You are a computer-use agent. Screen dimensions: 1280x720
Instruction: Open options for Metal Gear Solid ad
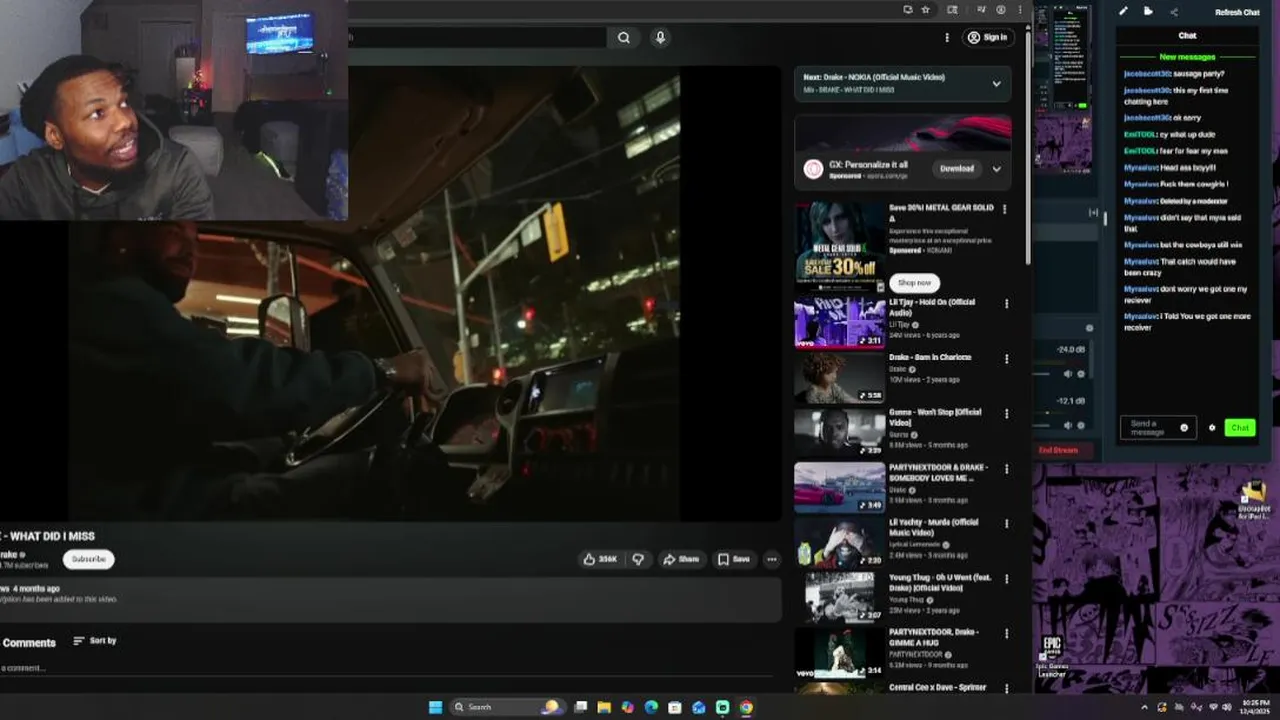[1005, 209]
